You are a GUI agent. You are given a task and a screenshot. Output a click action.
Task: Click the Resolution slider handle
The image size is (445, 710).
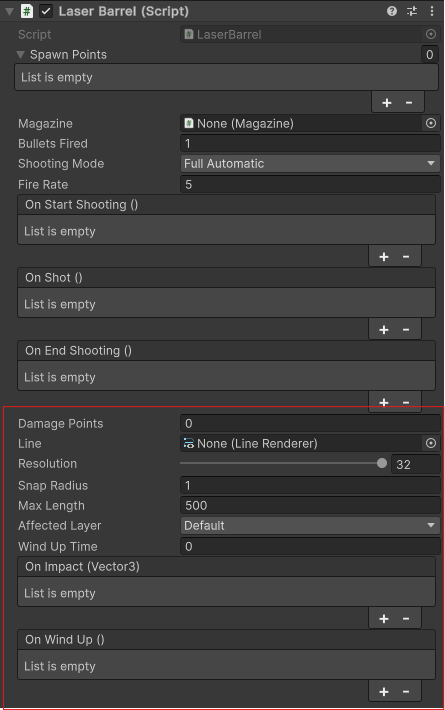(x=382, y=463)
